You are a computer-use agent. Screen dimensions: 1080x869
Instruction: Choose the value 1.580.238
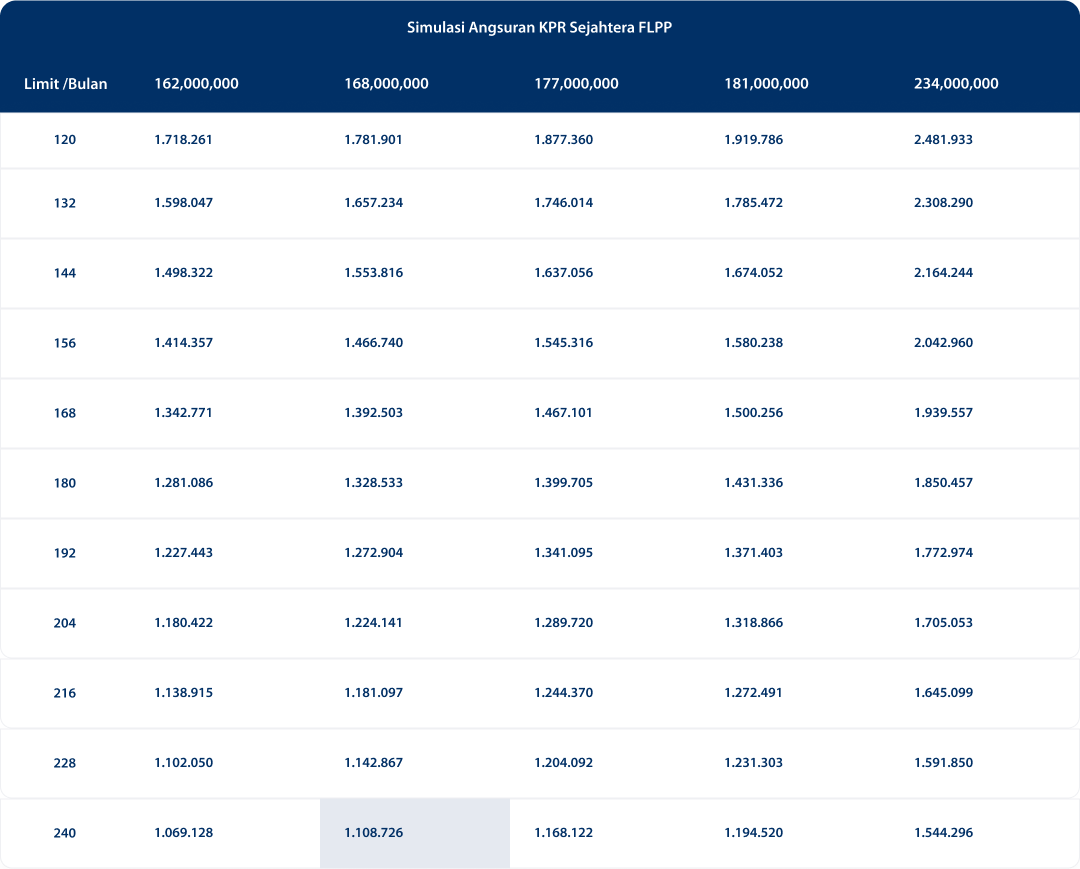click(x=754, y=343)
